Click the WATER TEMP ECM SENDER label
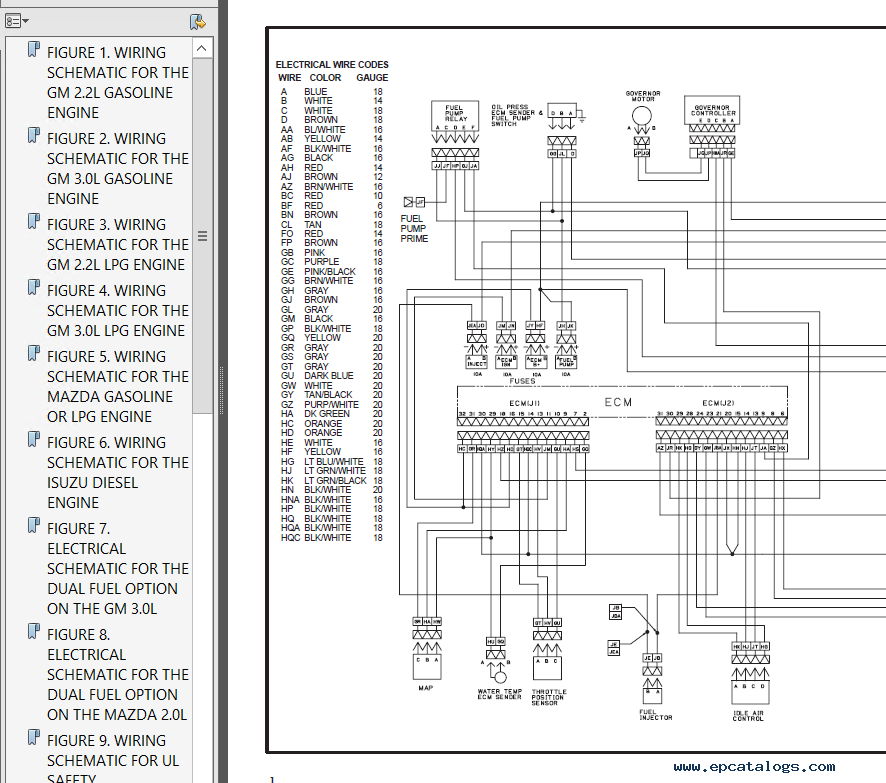Screen dimensions: 886x783 (x=500, y=694)
